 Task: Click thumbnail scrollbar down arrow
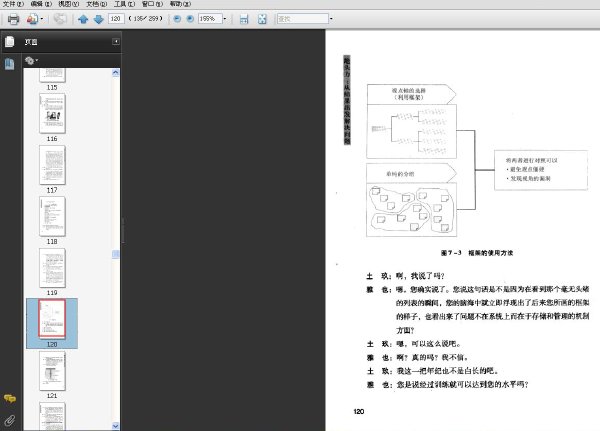pos(116,426)
